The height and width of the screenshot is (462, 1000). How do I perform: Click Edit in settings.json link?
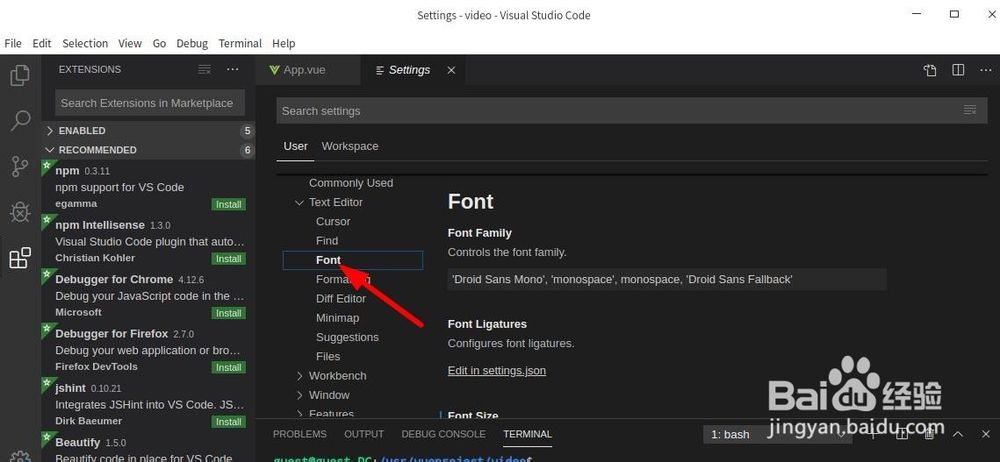(x=497, y=371)
